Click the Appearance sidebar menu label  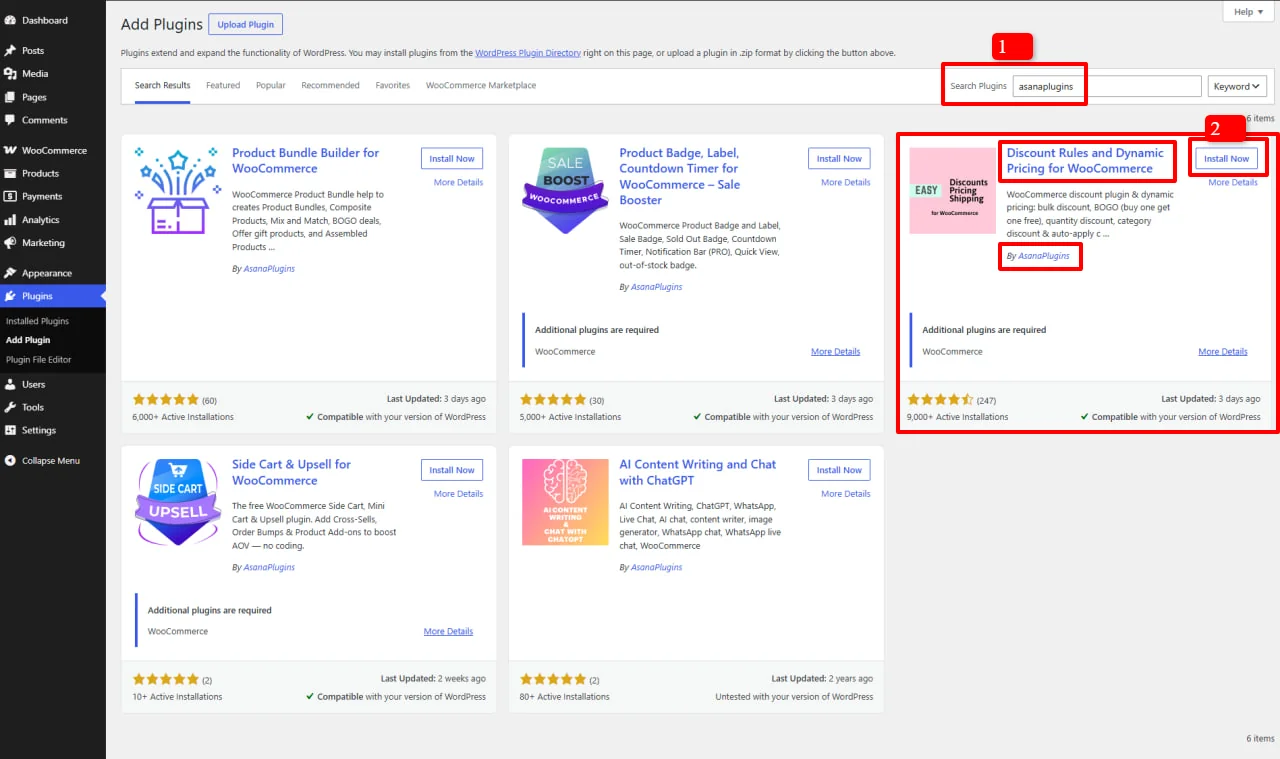[47, 273]
